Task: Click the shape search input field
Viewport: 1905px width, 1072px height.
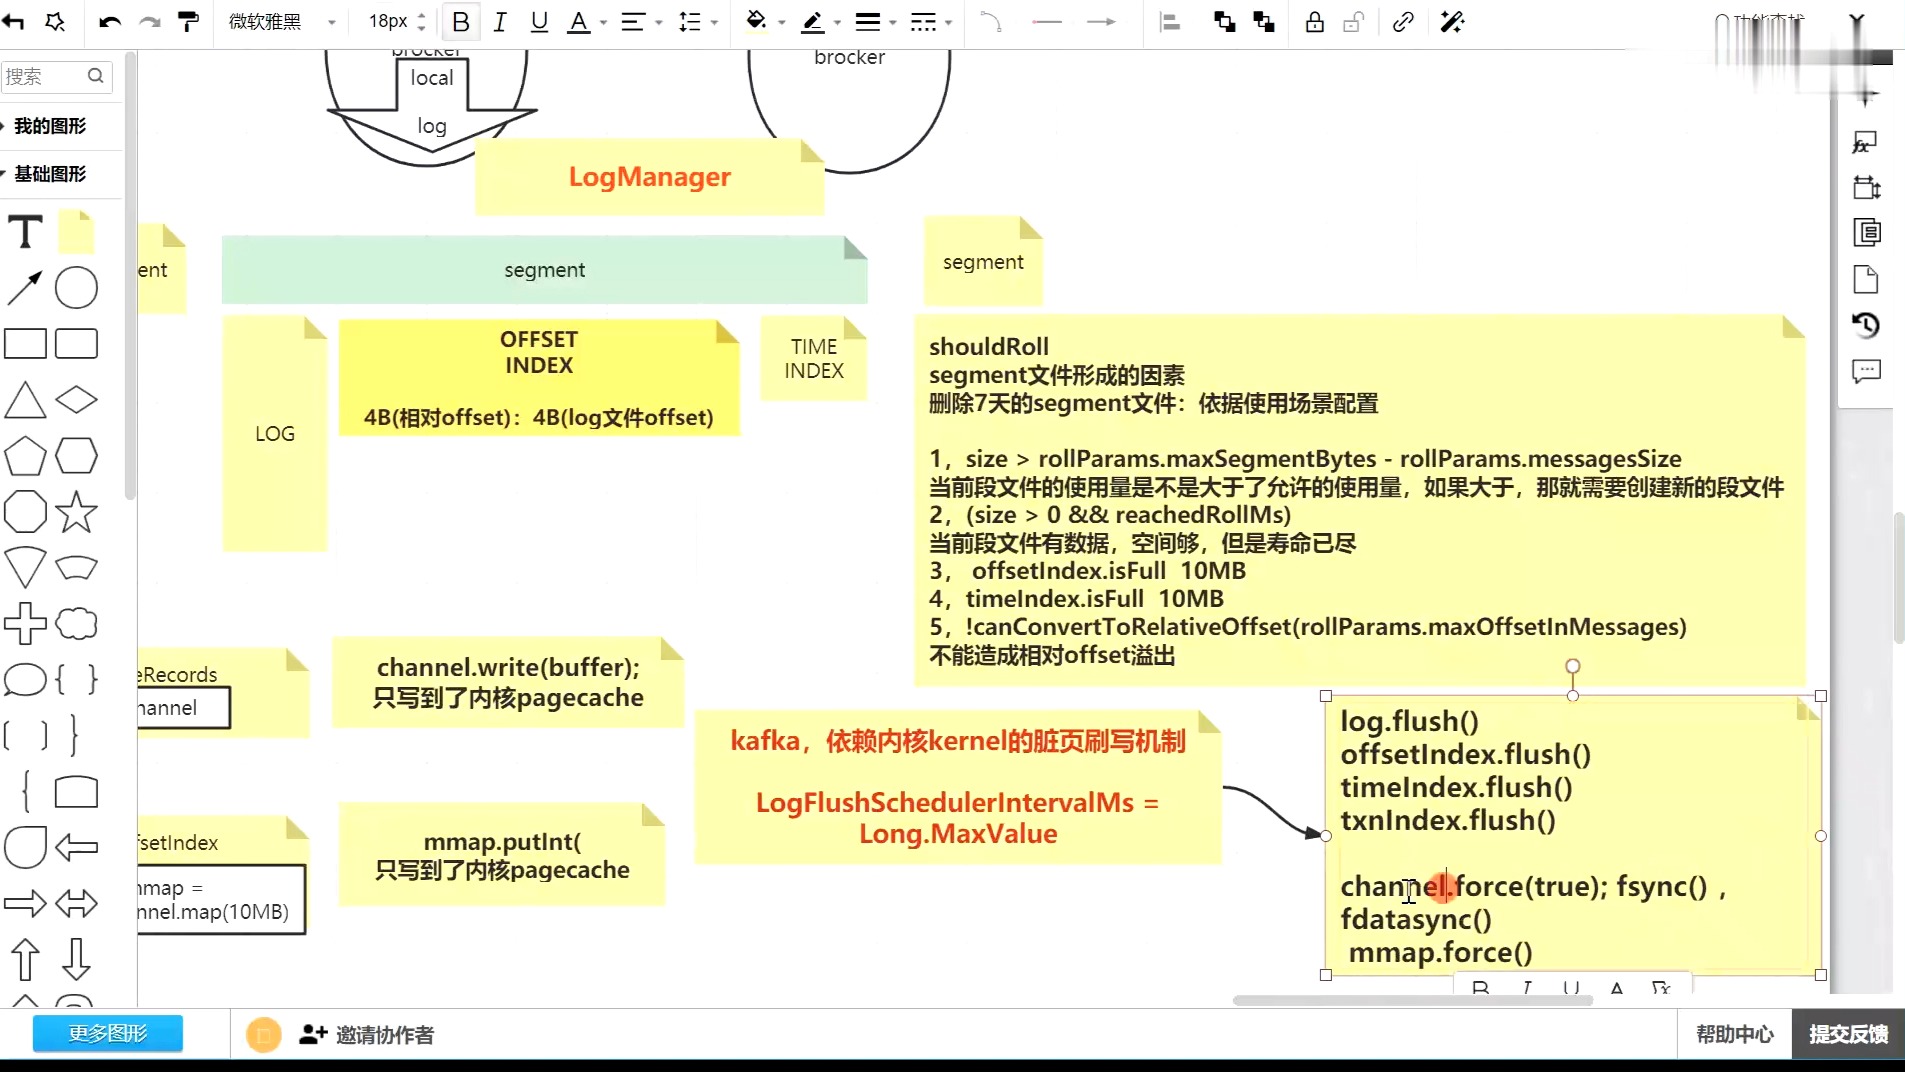Action: pos(56,76)
